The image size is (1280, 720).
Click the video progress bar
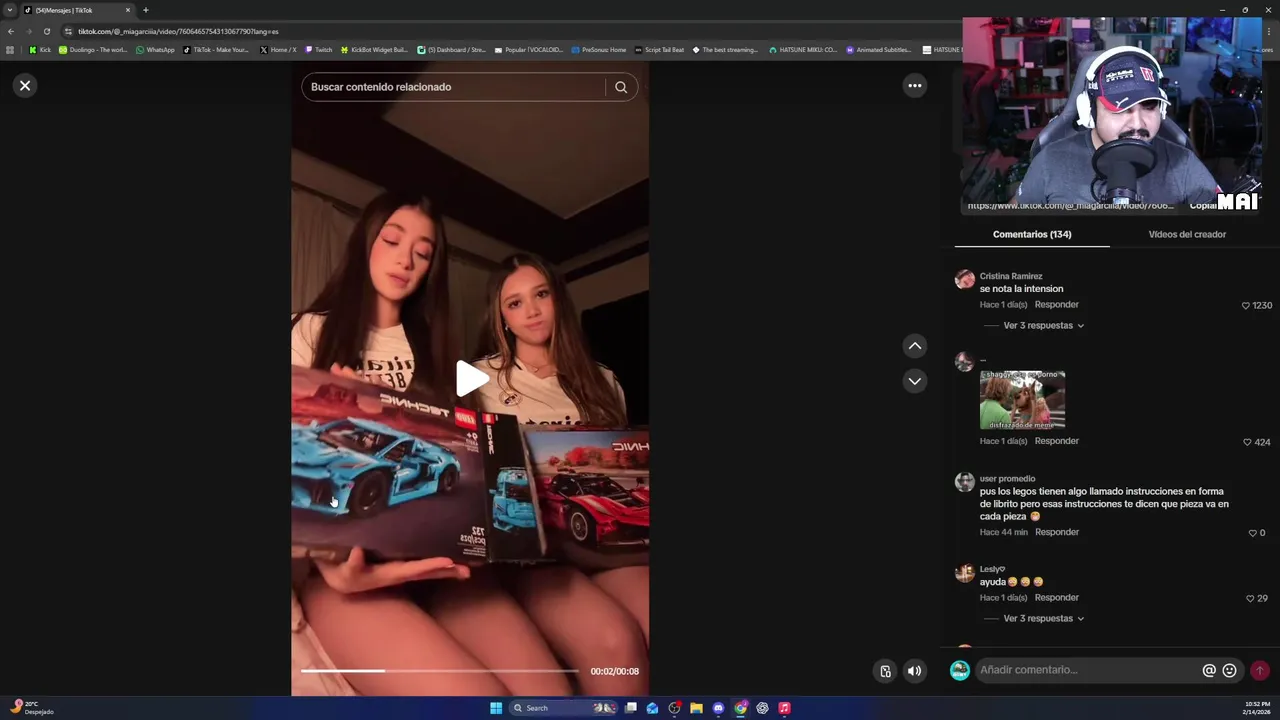tap(439, 671)
